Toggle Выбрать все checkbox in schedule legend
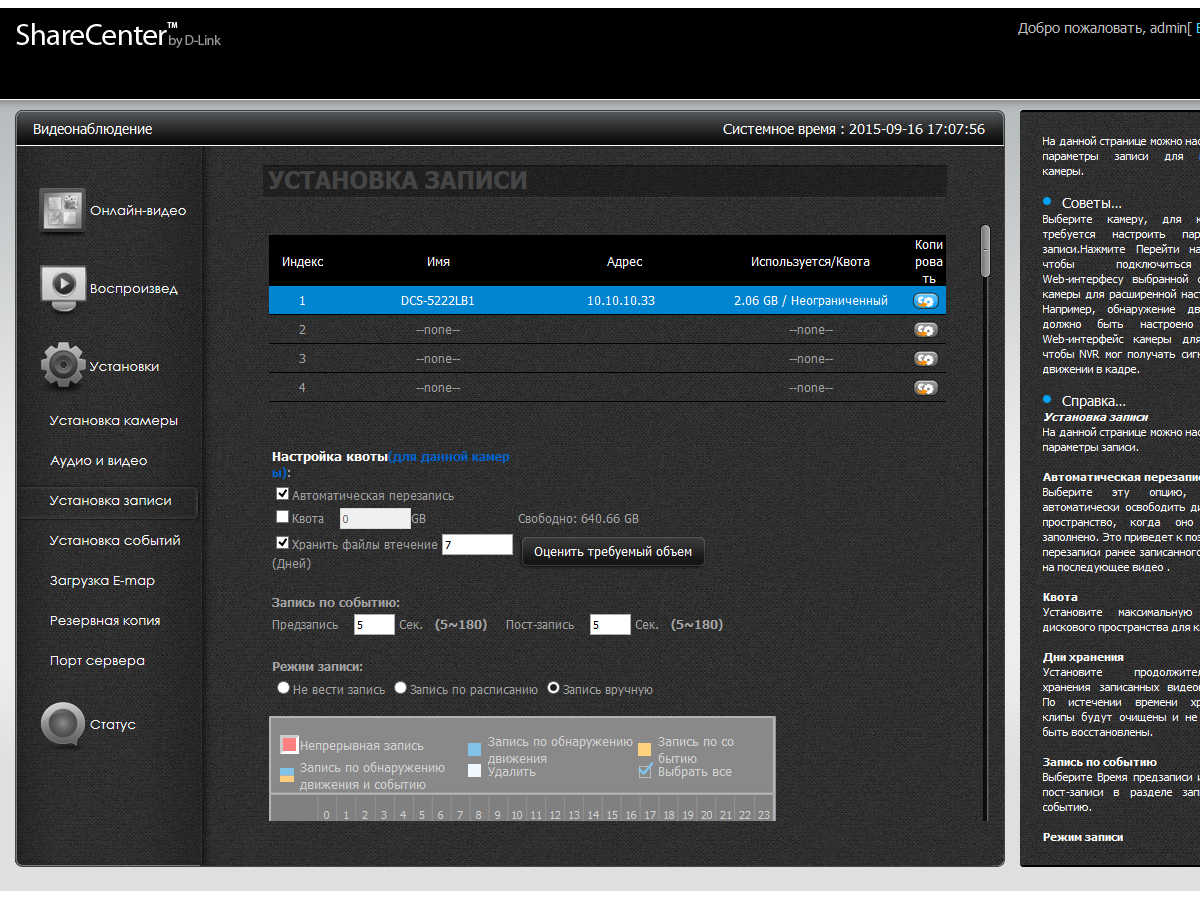The image size is (1200, 900). coord(645,770)
